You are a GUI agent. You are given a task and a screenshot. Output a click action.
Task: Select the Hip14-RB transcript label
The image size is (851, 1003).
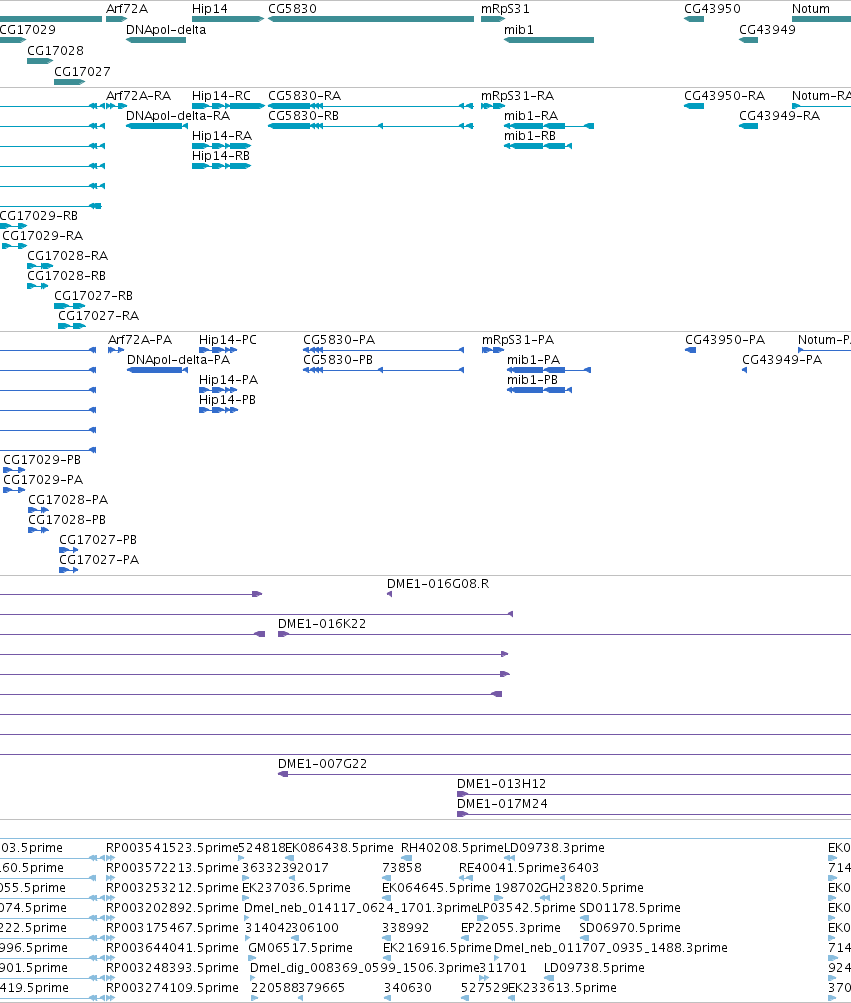pos(221,156)
